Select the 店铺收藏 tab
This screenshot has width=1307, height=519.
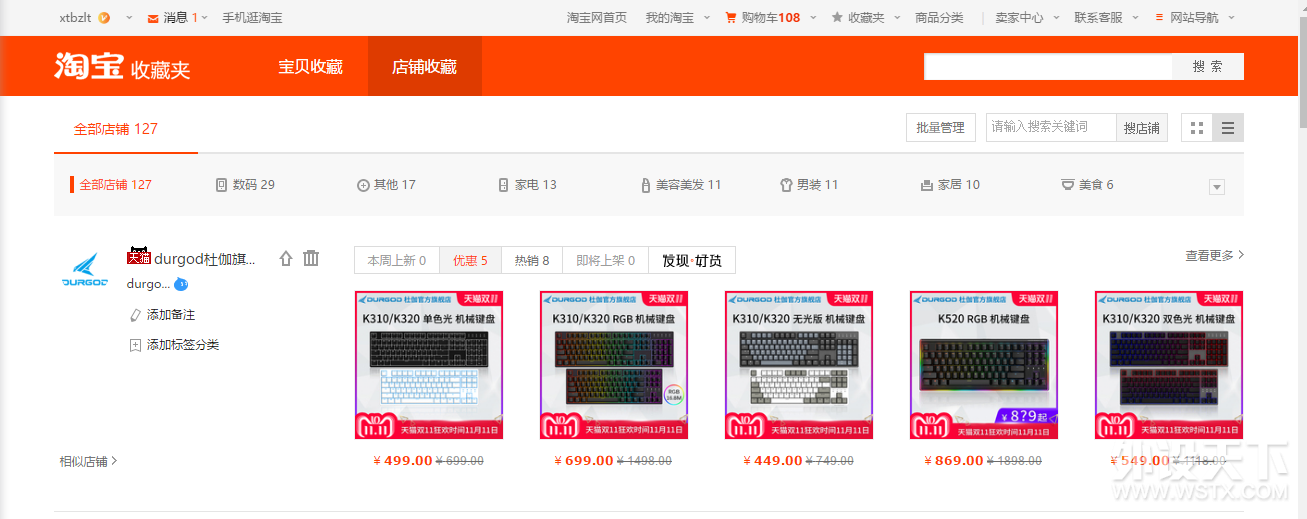point(425,67)
